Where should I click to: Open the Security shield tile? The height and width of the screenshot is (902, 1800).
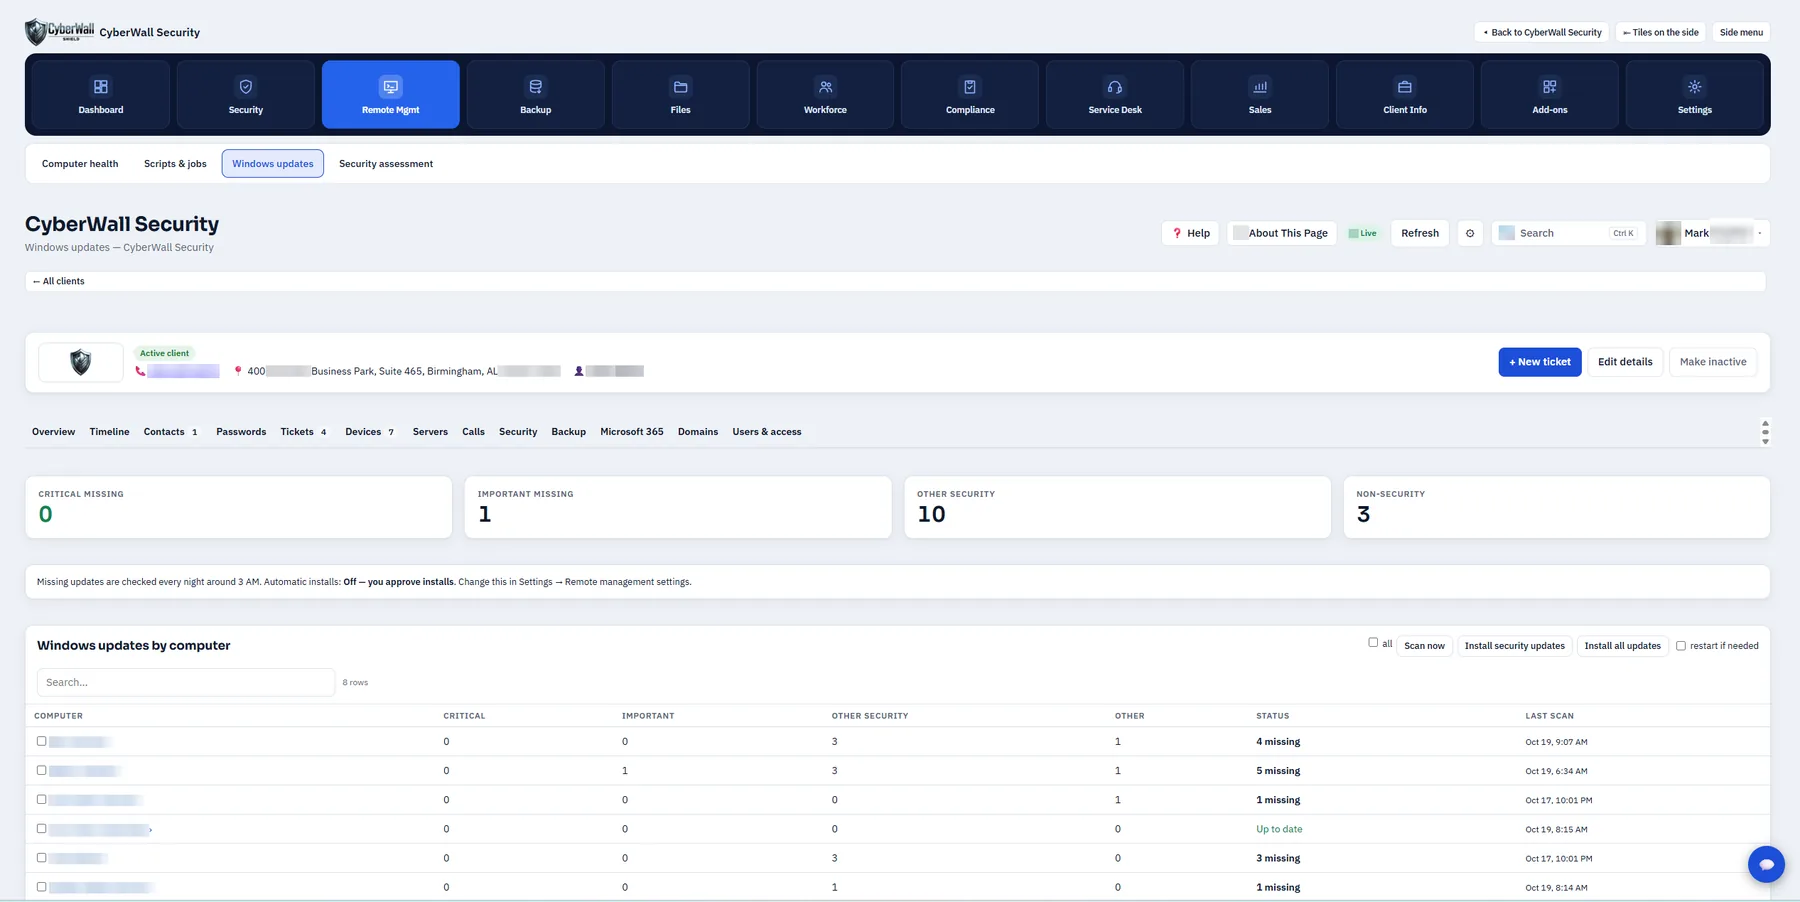(x=246, y=95)
